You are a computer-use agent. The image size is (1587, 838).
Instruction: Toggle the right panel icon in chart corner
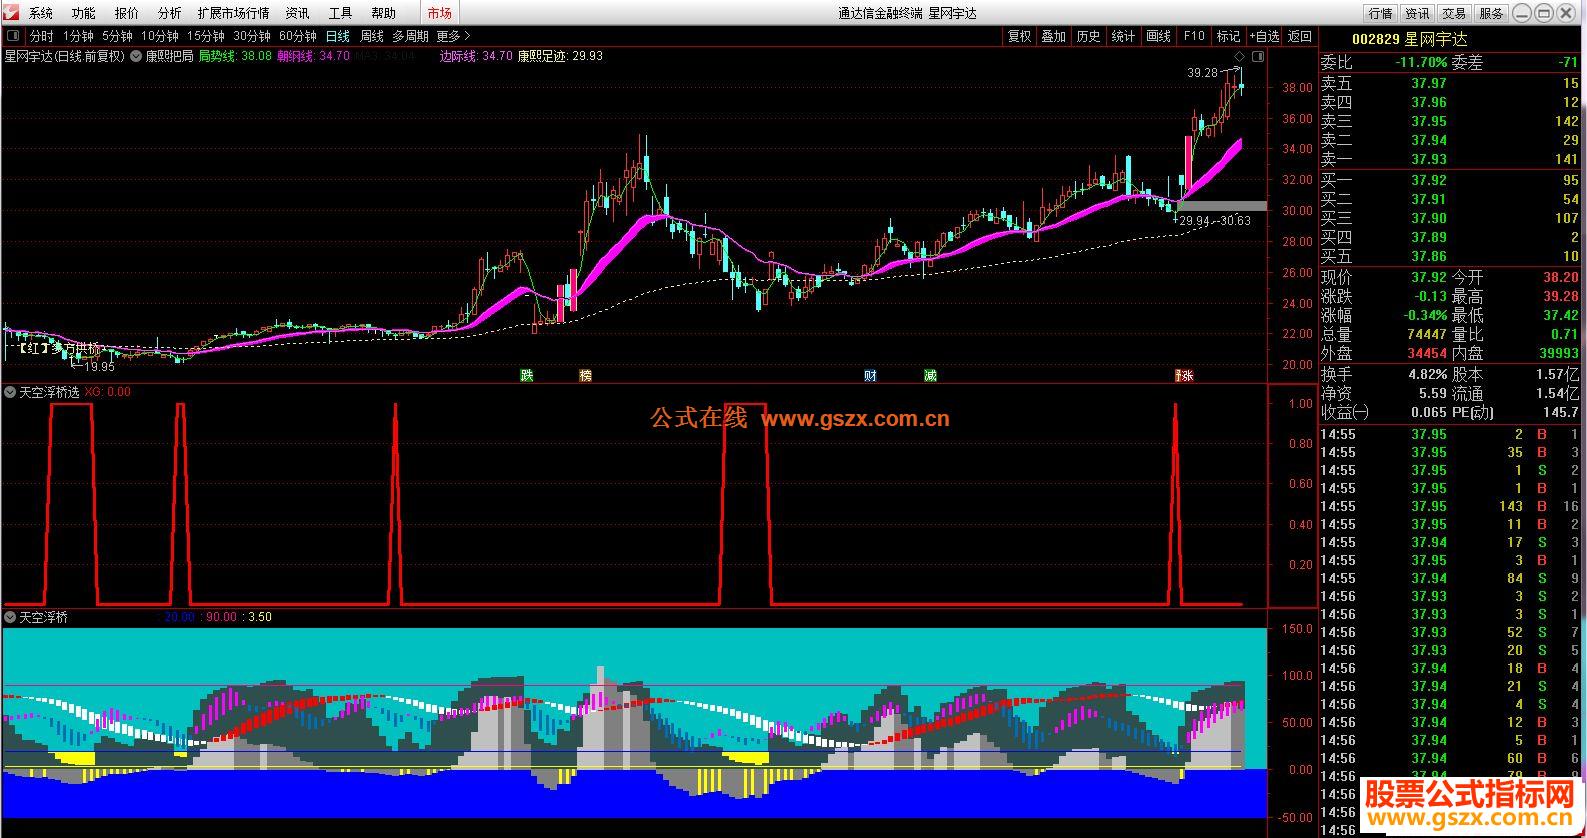point(1258,56)
